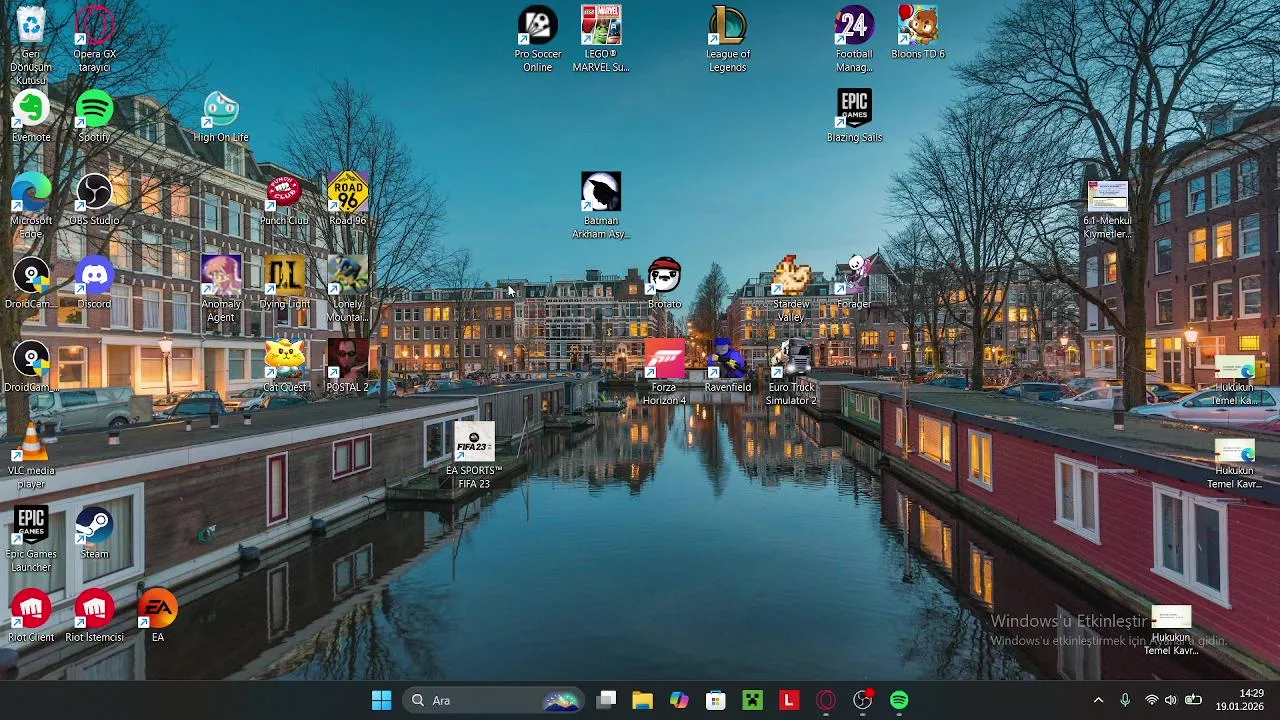Select Cat Quest game icon
Image resolution: width=1280 pixels, height=720 pixels.
pos(284,365)
